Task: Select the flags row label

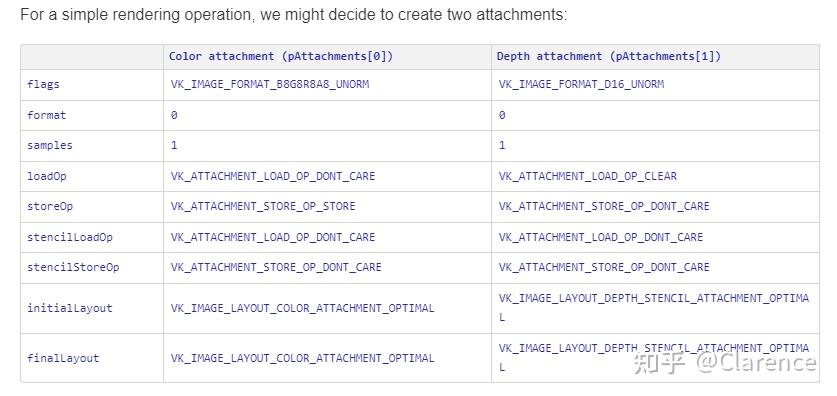Action: pos(43,84)
